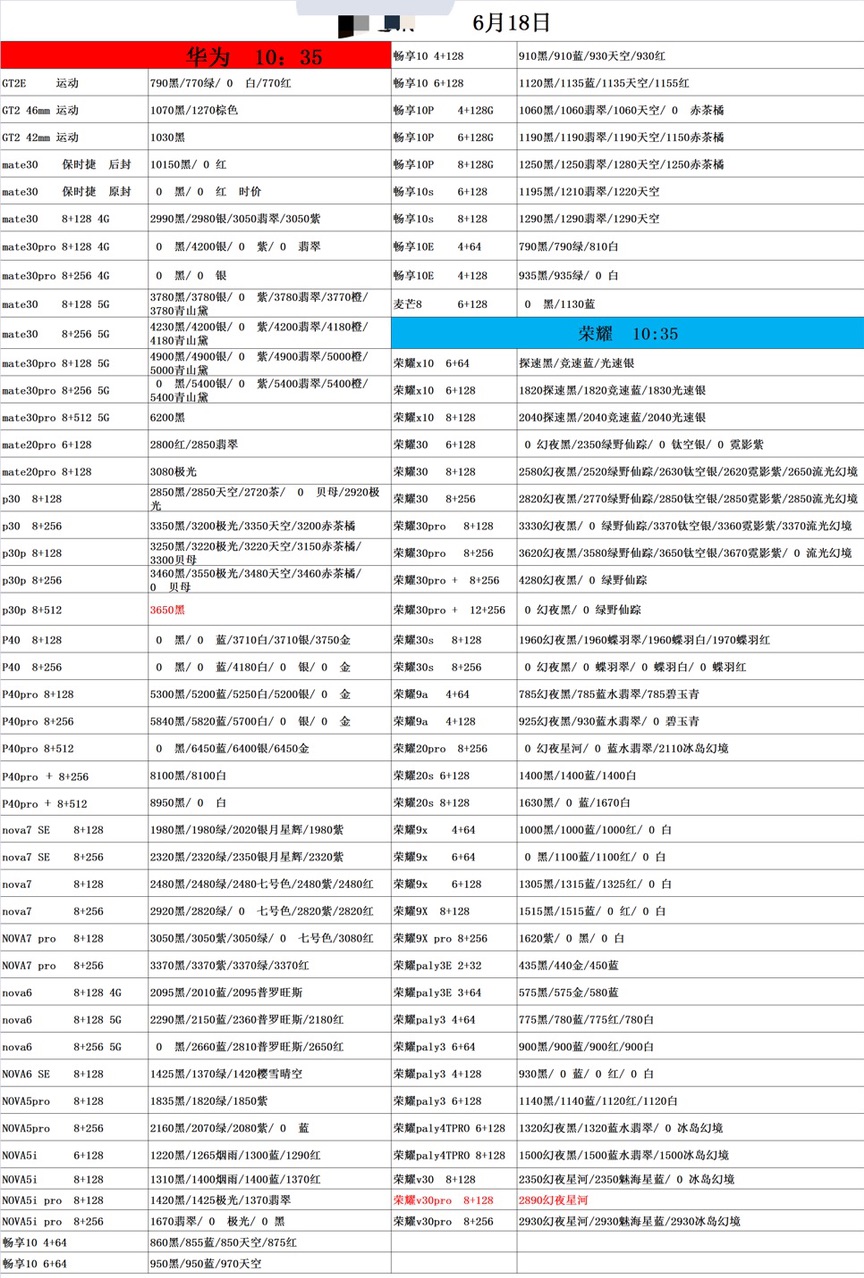This screenshot has width=864, height=1278.
Task: Select the 畅享10 4+128 model cell
Action: [454, 56]
